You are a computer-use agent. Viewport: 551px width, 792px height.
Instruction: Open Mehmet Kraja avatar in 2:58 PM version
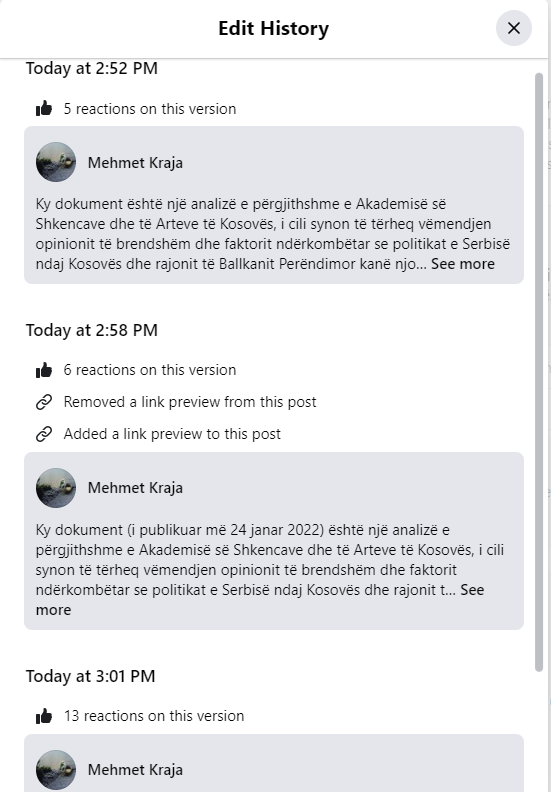click(56, 488)
